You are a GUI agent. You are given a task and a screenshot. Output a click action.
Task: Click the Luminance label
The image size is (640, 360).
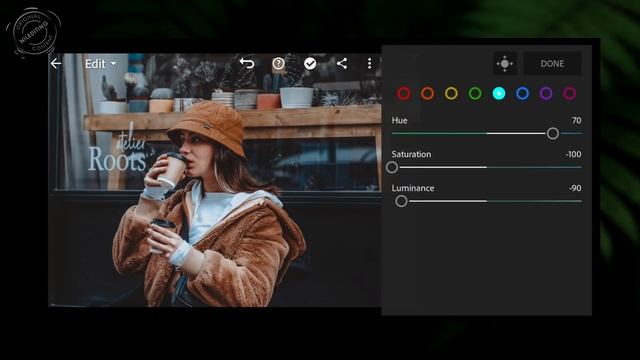(x=413, y=188)
